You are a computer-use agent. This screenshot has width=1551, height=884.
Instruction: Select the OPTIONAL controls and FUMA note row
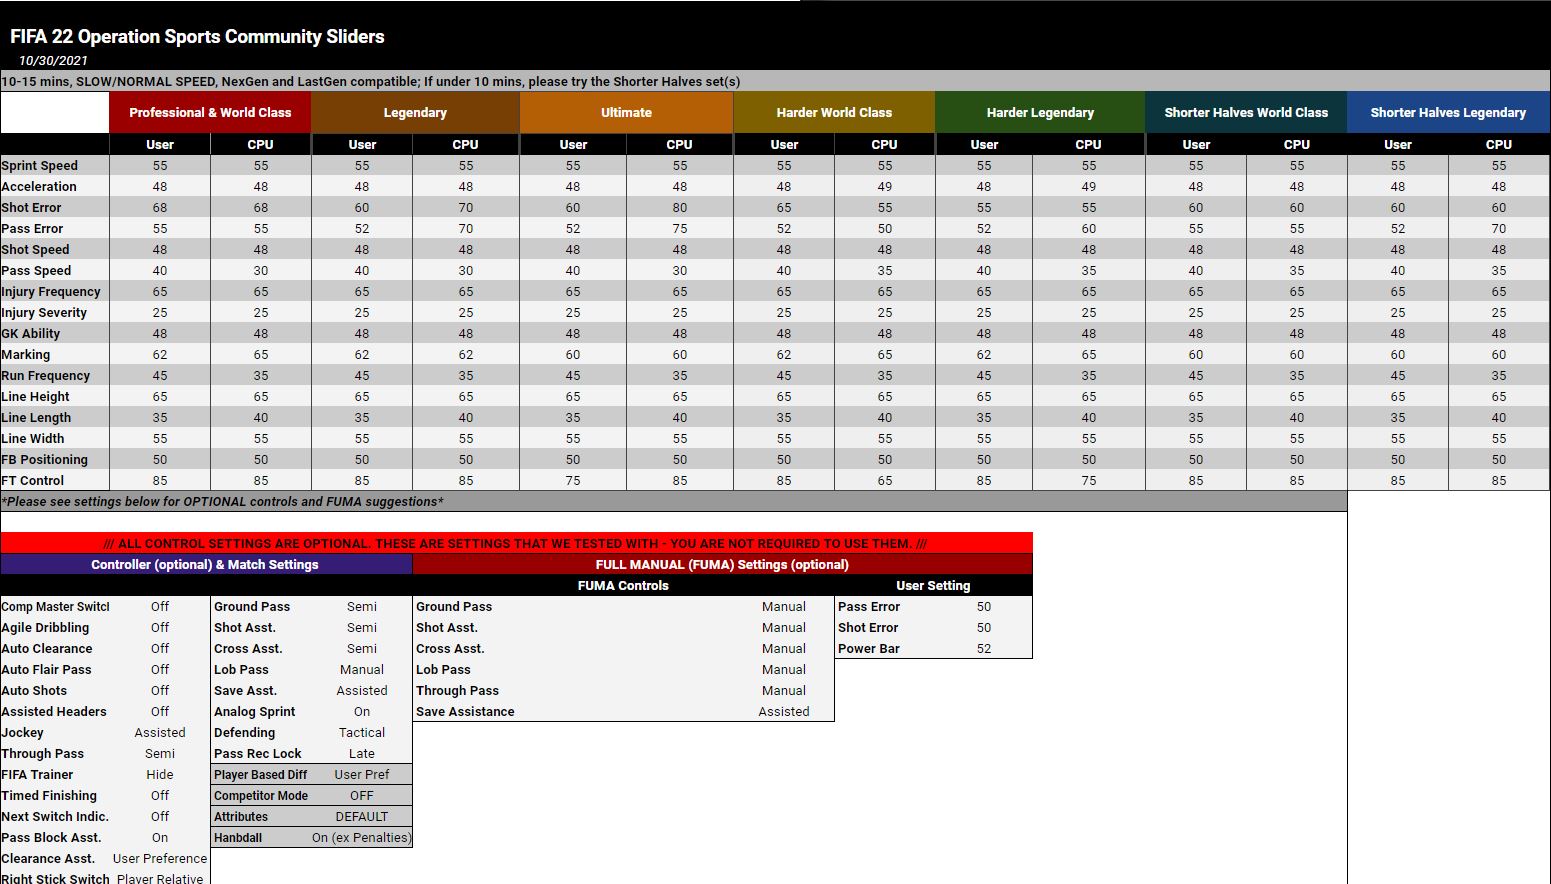pos(674,502)
